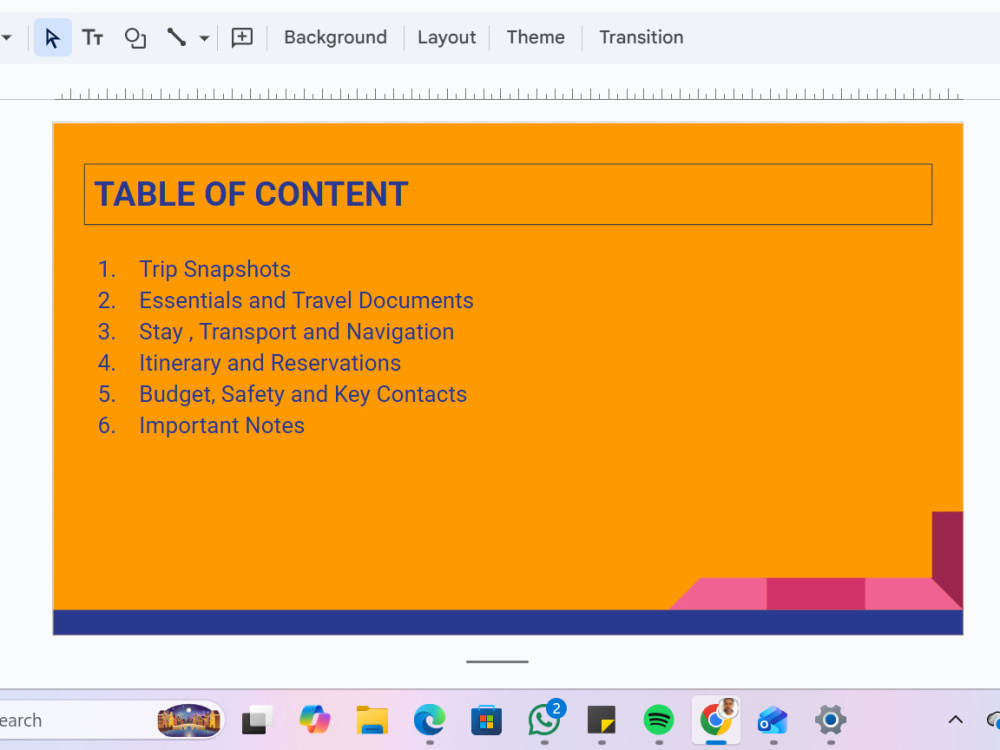The width and height of the screenshot is (1000, 750).
Task: Open Spotify from the taskbar
Action: click(x=659, y=720)
